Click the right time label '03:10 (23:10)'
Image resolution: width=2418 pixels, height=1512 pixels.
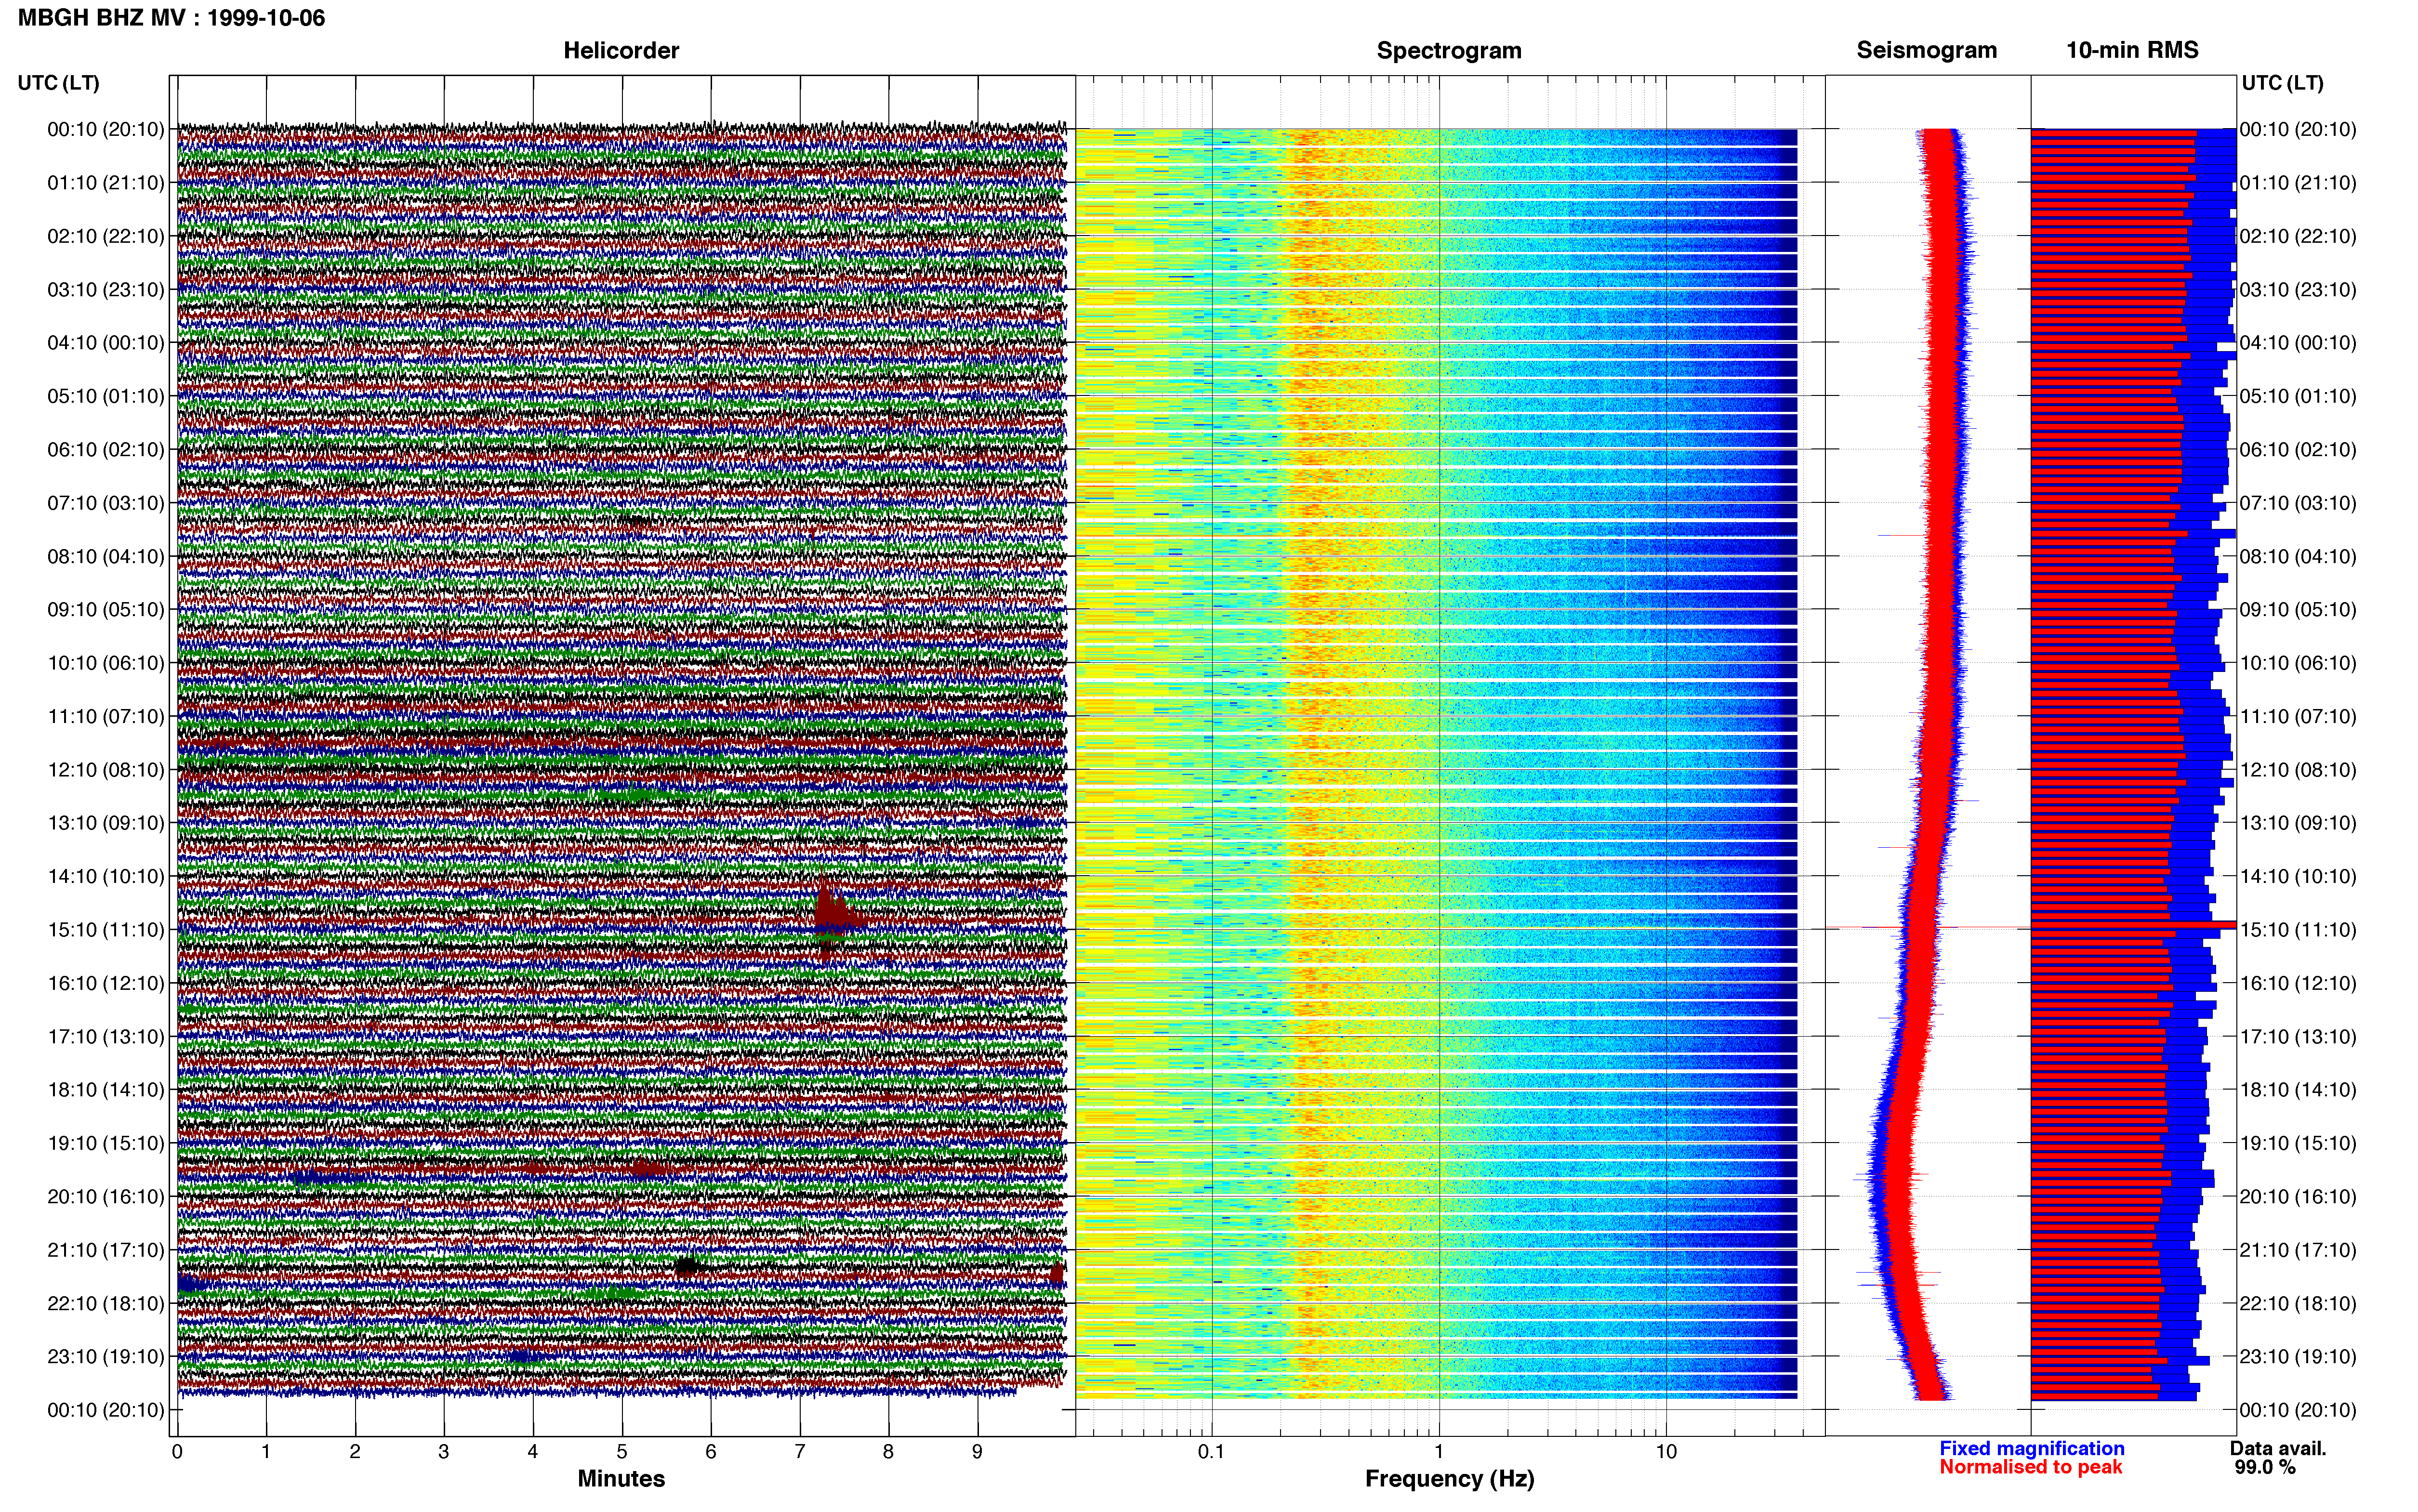[x=2298, y=289]
